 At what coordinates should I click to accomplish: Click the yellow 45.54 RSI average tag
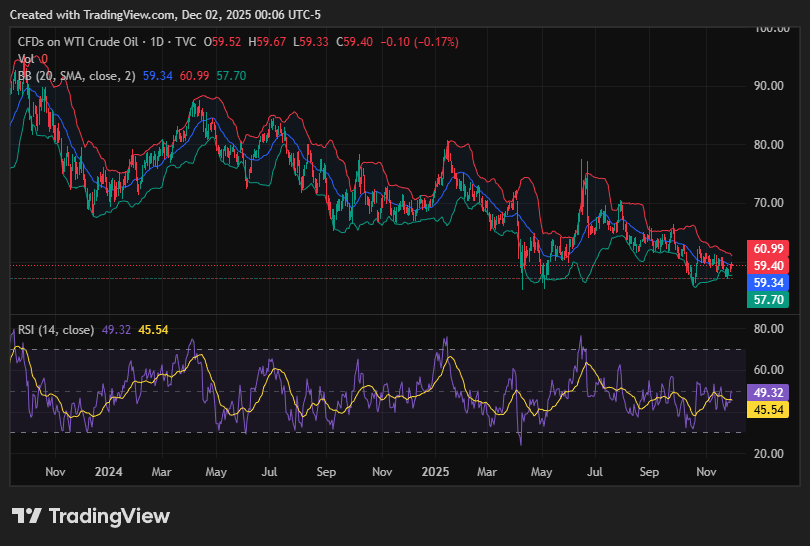point(768,409)
